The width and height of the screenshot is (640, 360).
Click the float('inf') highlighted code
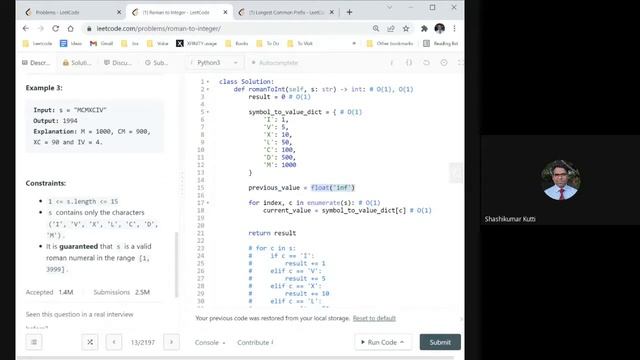[333, 188]
